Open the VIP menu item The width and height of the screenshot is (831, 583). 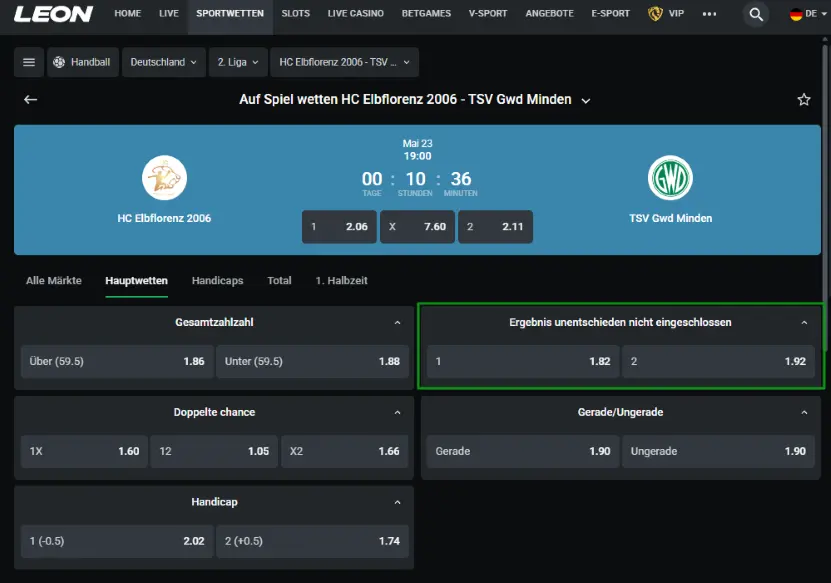tap(676, 13)
